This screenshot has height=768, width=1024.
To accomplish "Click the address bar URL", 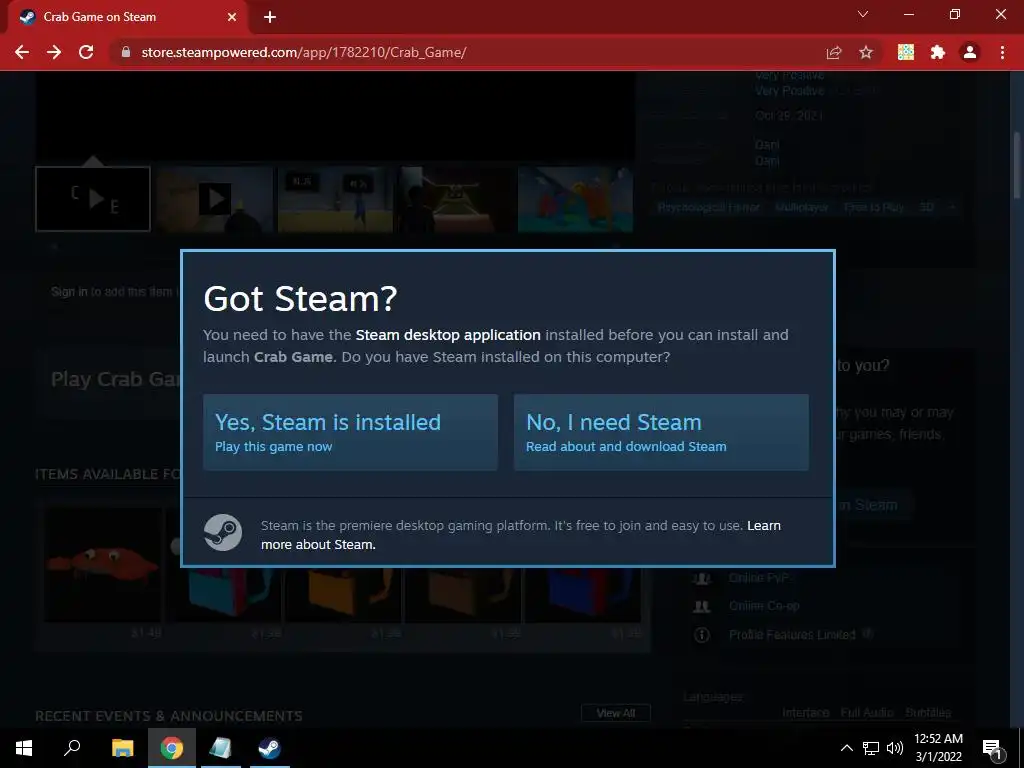I will click(304, 52).
